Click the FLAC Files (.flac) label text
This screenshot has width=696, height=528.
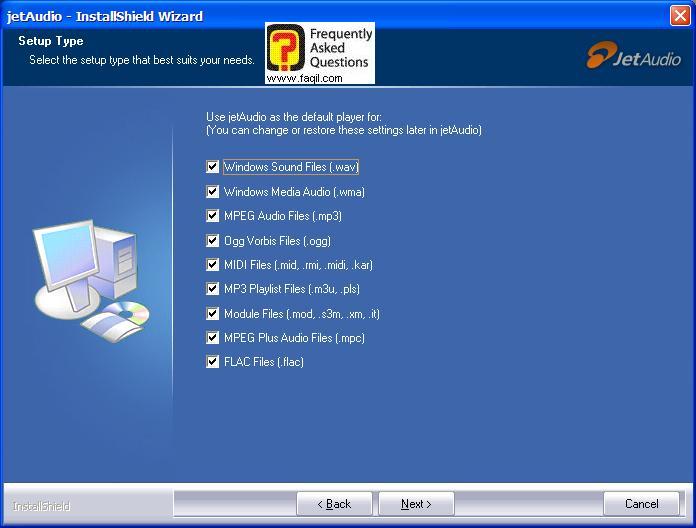pos(263,362)
